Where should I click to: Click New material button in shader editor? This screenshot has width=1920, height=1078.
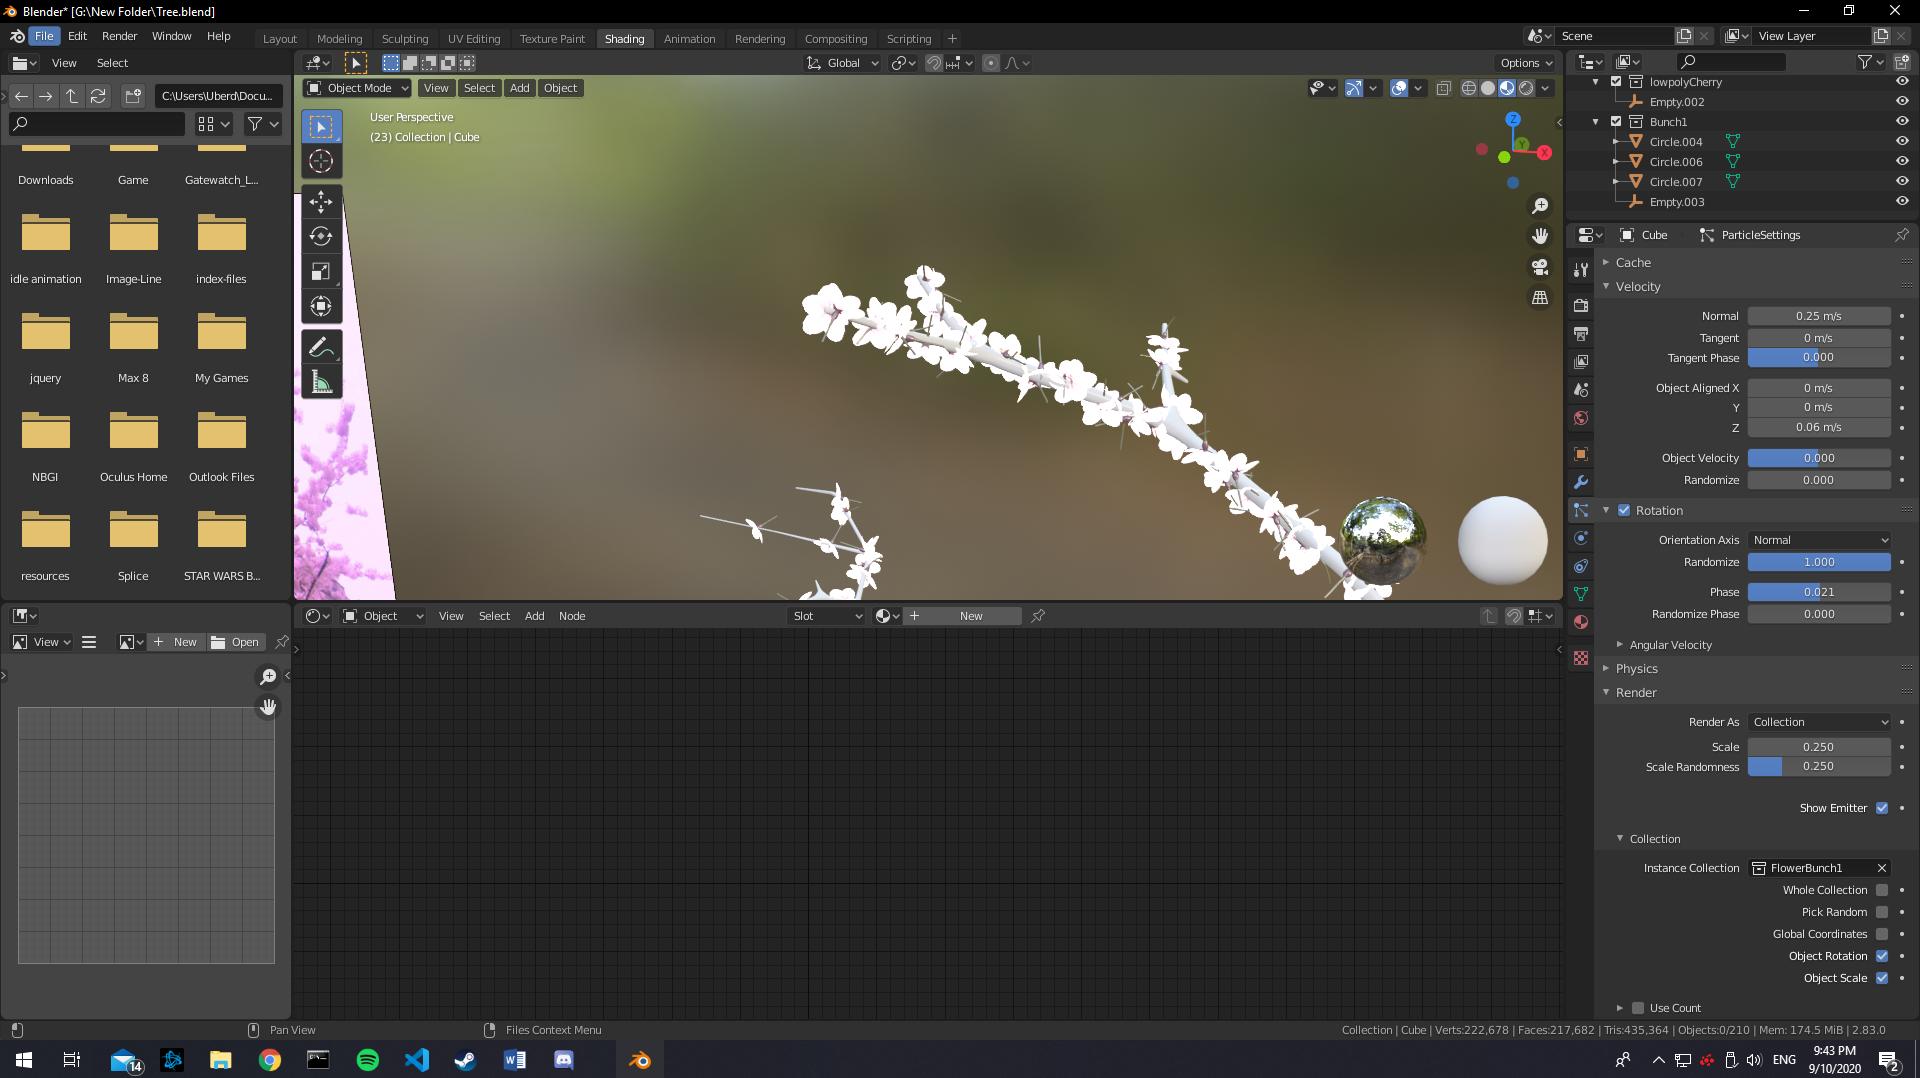point(962,616)
